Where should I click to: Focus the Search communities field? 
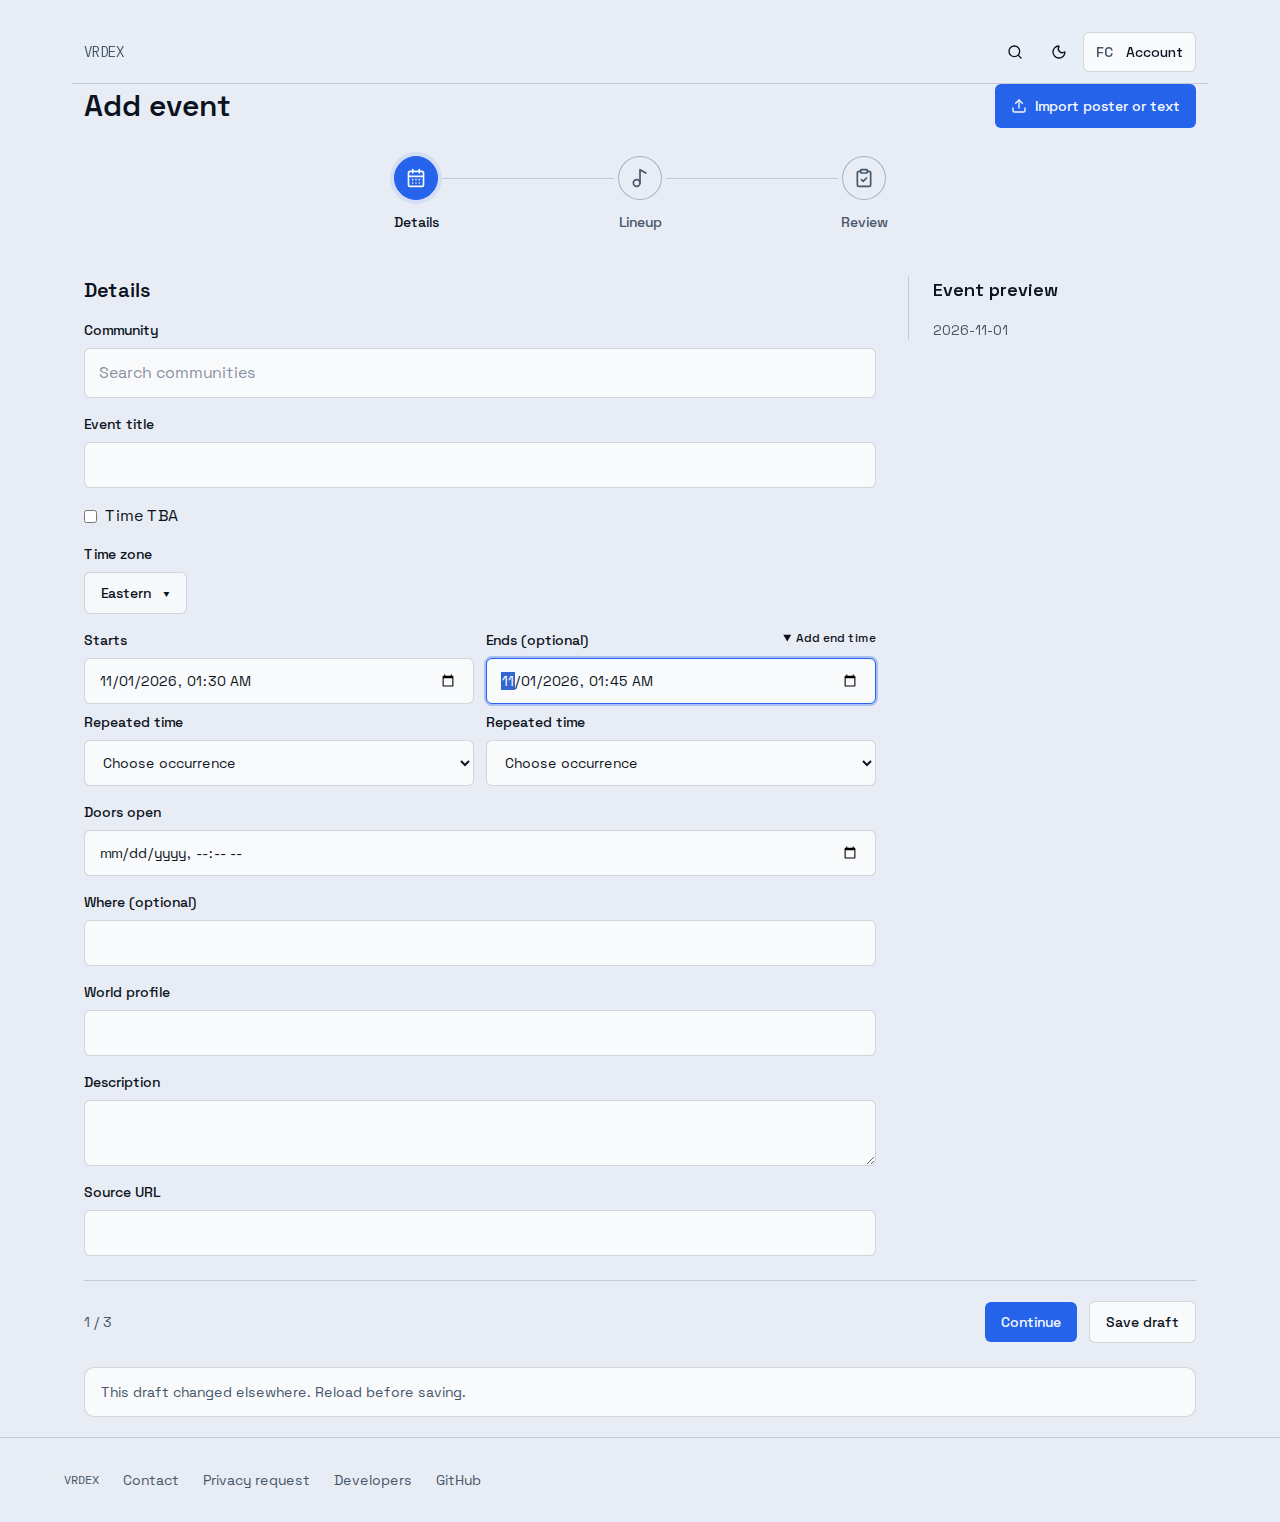[x=480, y=373]
